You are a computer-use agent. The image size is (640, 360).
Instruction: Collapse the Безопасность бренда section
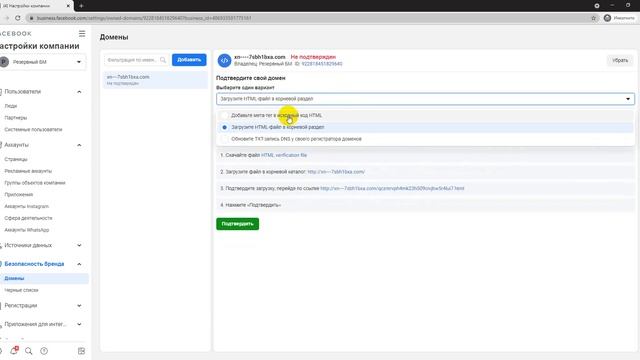[79, 264]
